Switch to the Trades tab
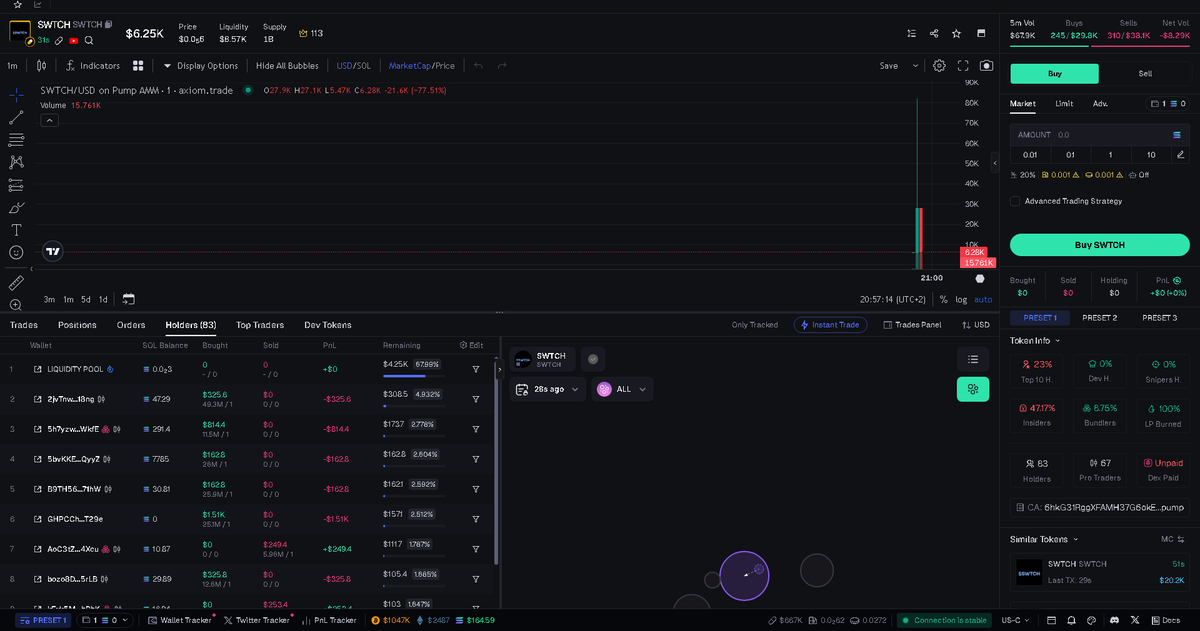Image resolution: width=1200 pixels, height=631 pixels. coord(24,325)
